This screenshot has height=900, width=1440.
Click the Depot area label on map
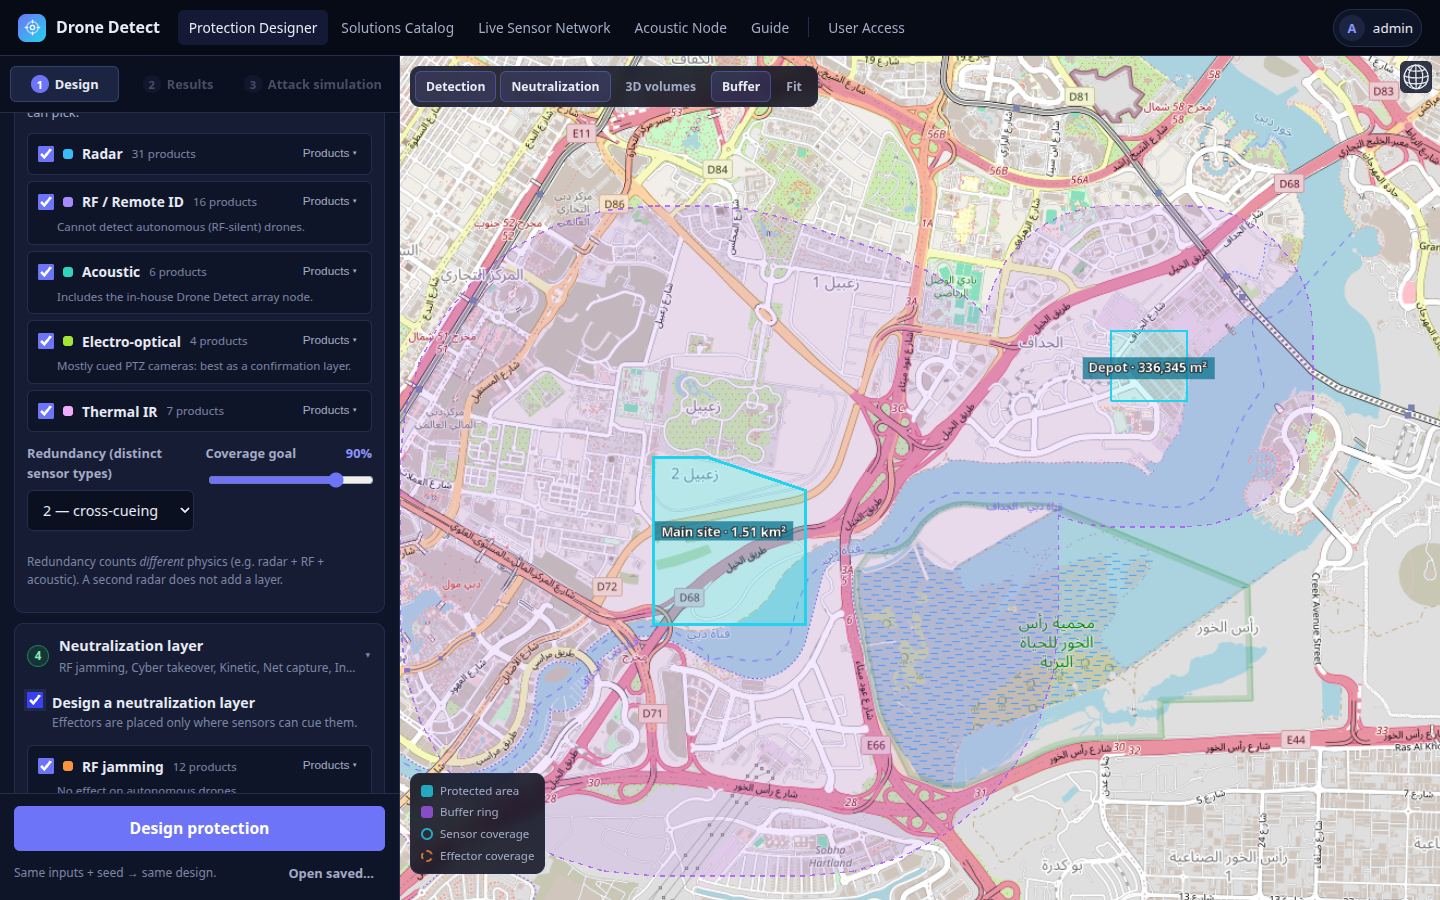coord(1148,368)
